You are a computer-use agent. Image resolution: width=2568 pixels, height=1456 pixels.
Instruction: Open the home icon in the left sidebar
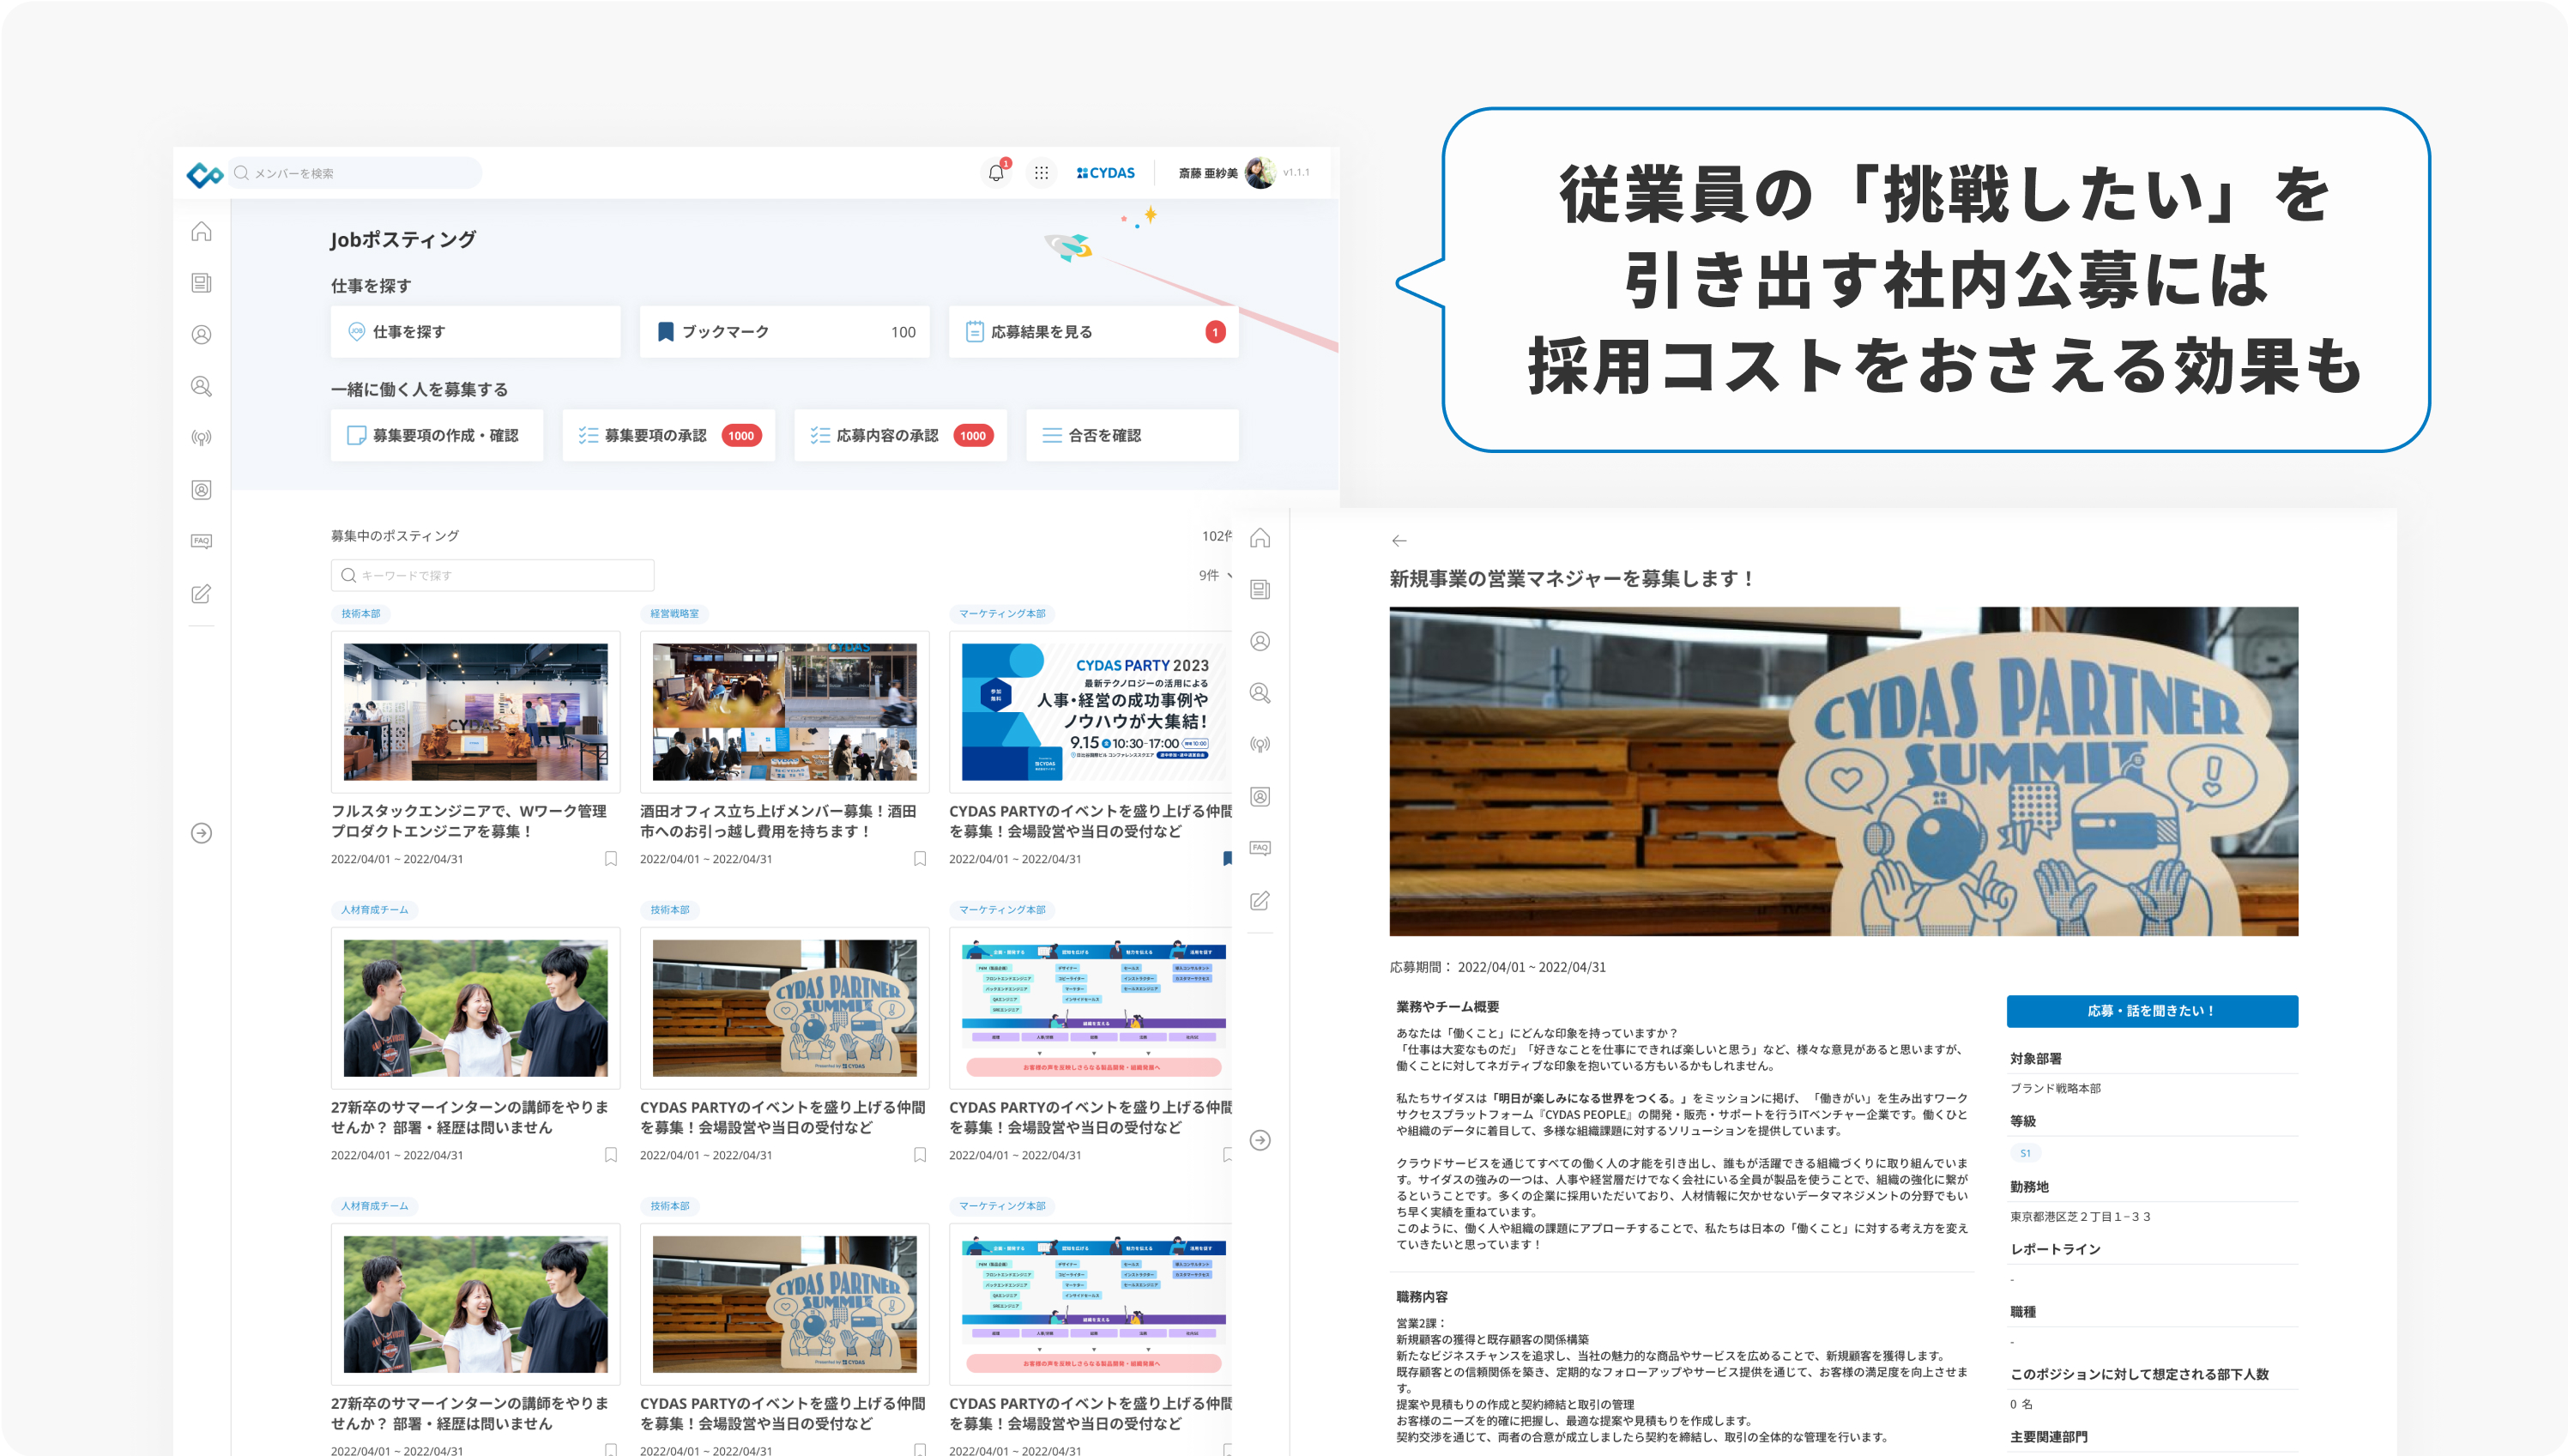(201, 232)
